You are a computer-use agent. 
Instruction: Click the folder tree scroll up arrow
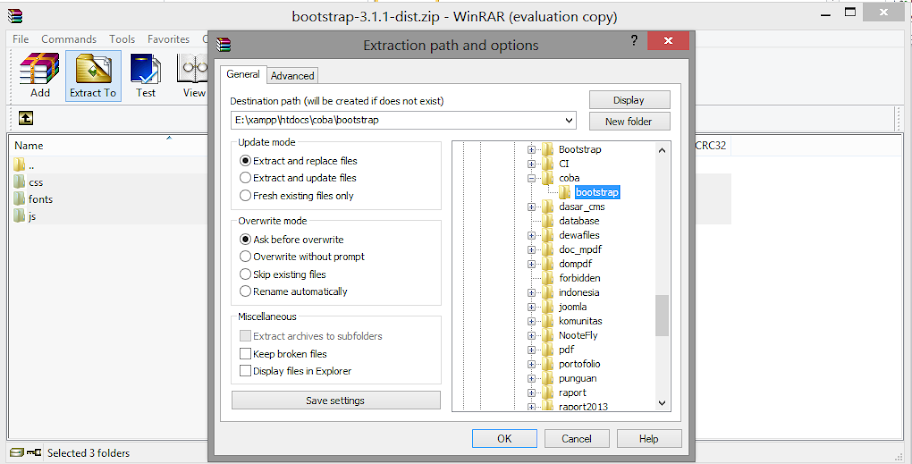(662, 150)
